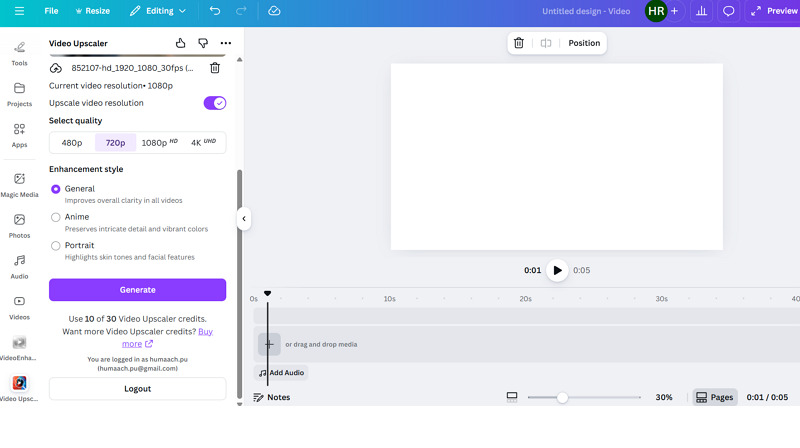Click the Logout button

(x=137, y=388)
